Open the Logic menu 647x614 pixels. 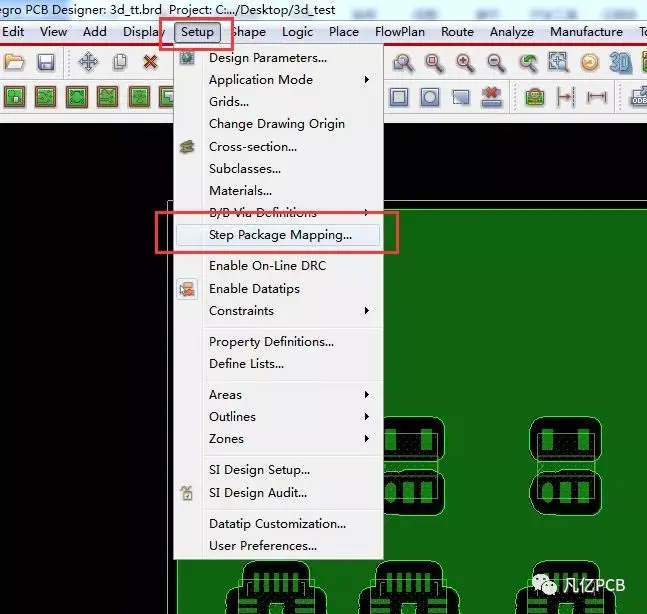[x=297, y=32]
